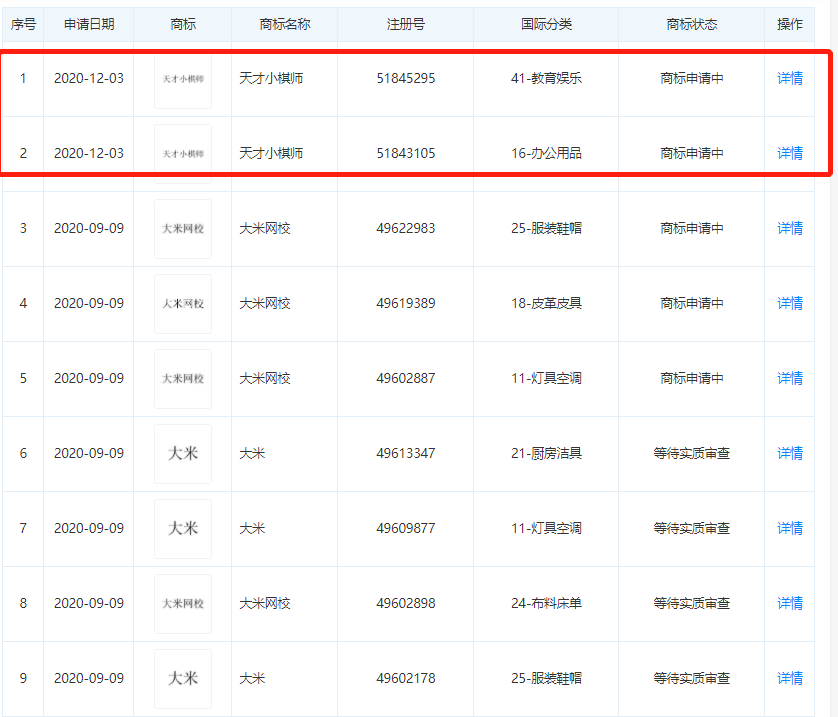Open 详情 for registration 49602887

point(789,378)
